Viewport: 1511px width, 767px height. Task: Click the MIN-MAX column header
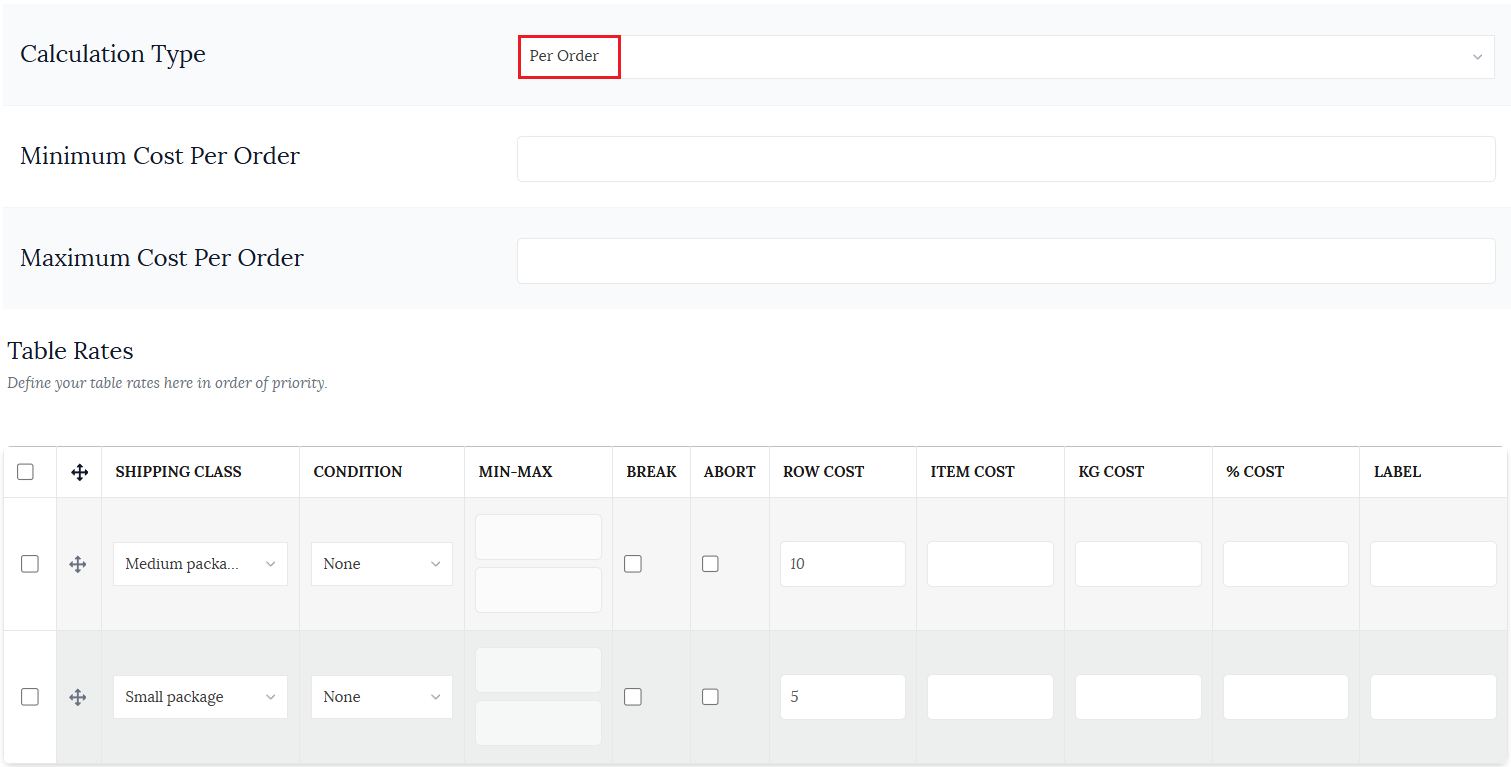(x=515, y=472)
